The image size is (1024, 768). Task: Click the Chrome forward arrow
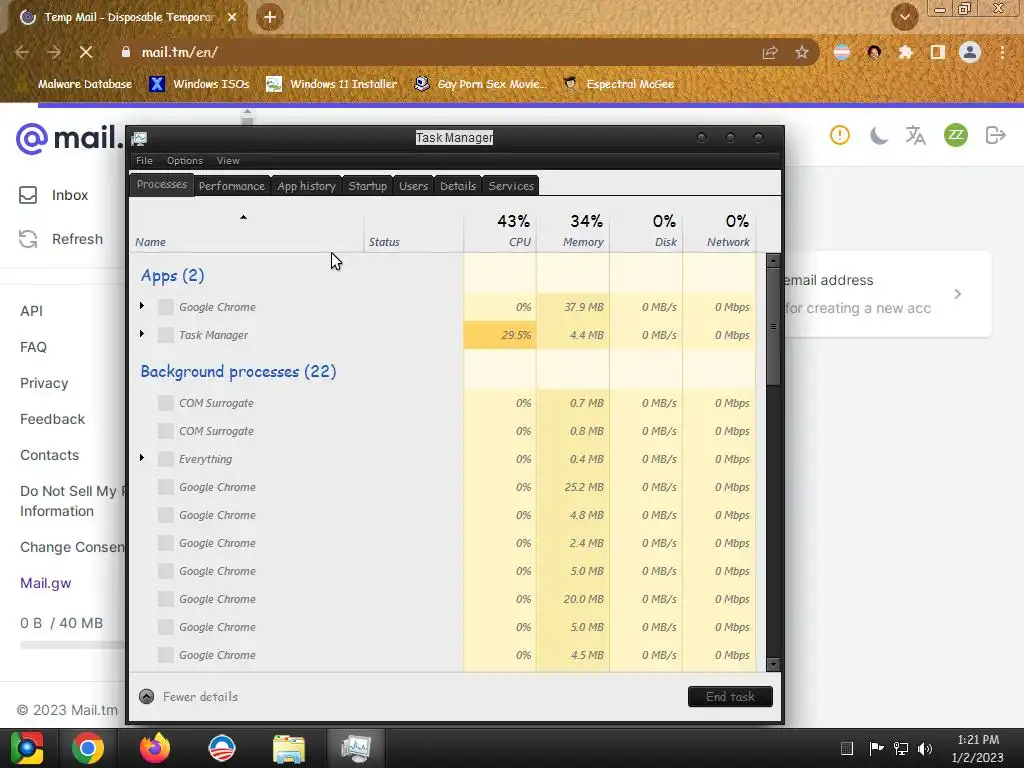click(54, 52)
